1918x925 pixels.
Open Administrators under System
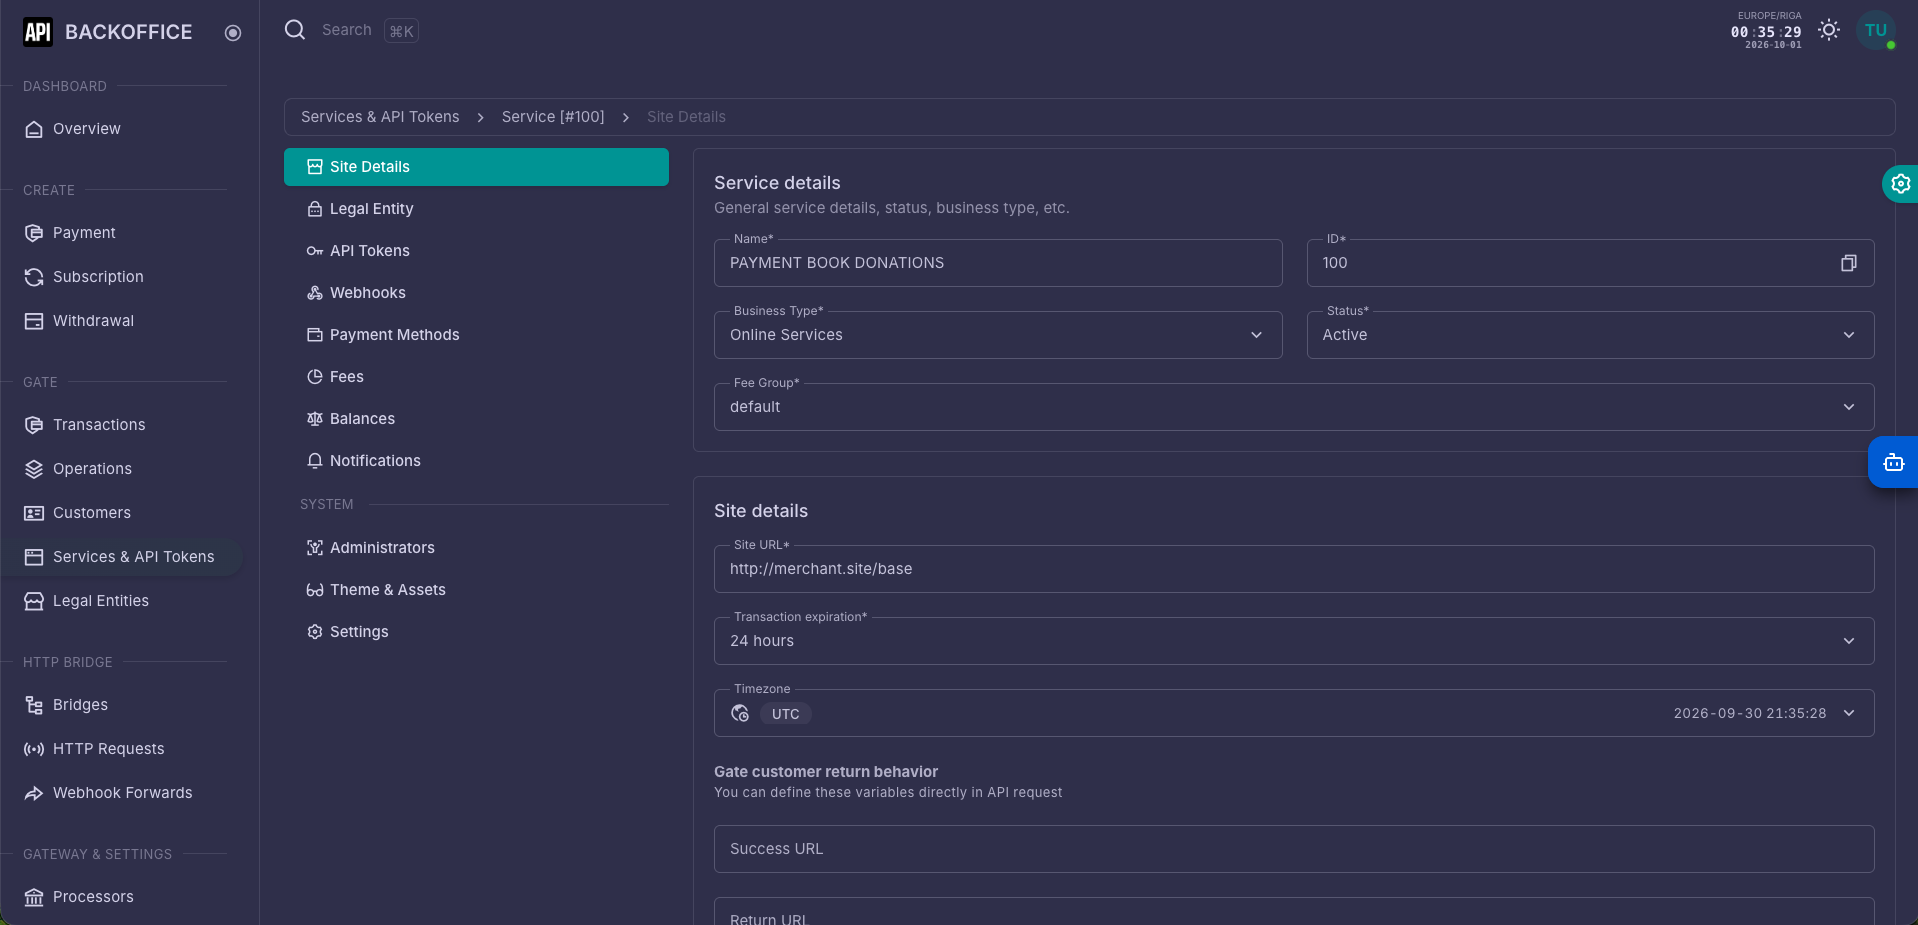(476, 548)
